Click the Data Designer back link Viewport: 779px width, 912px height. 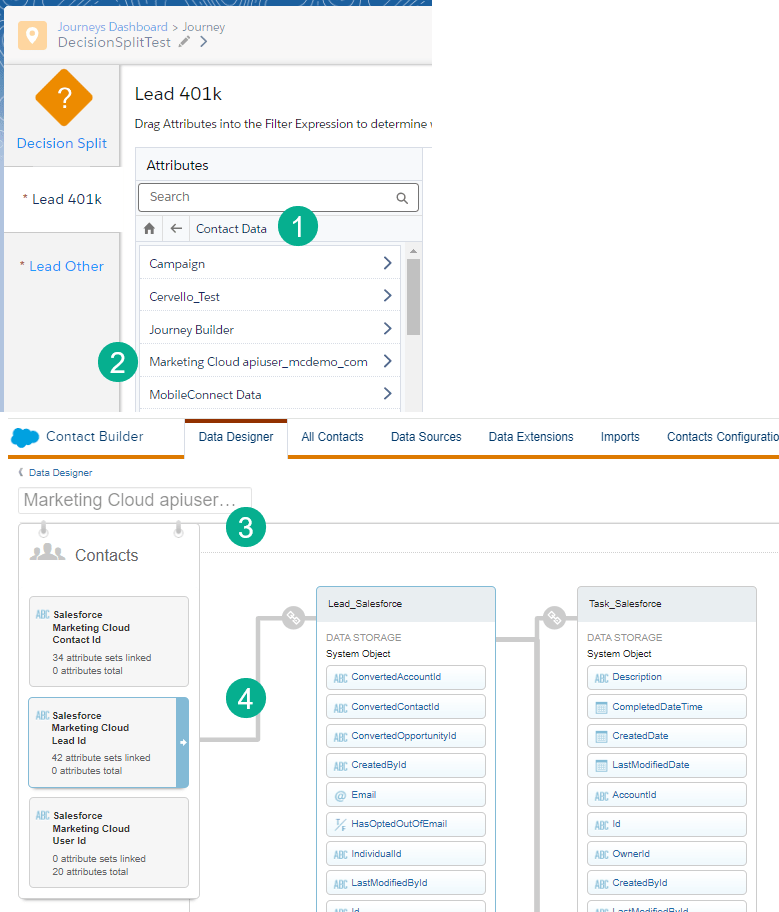pos(59,472)
